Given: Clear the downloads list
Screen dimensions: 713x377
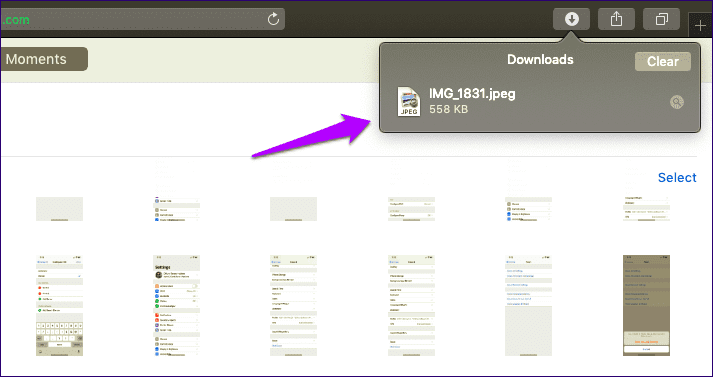Looking at the screenshot, I should tap(663, 61).
